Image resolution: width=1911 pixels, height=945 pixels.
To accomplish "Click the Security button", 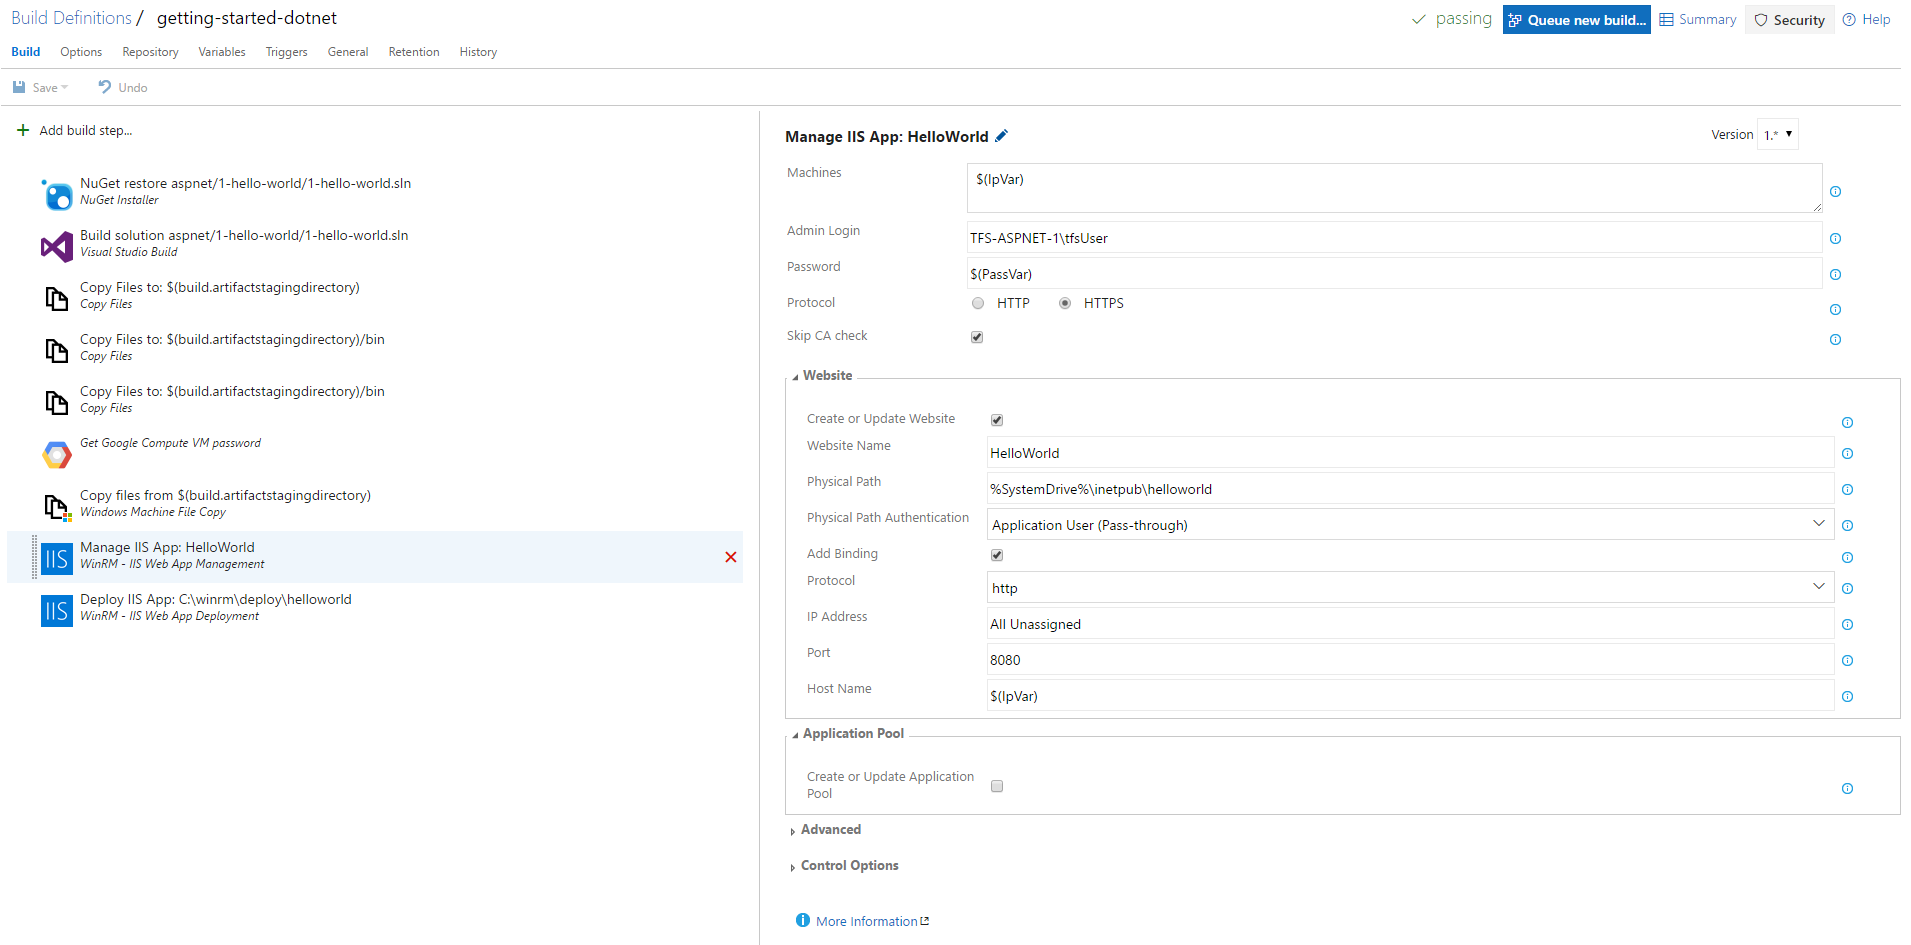I will pyautogui.click(x=1789, y=20).
